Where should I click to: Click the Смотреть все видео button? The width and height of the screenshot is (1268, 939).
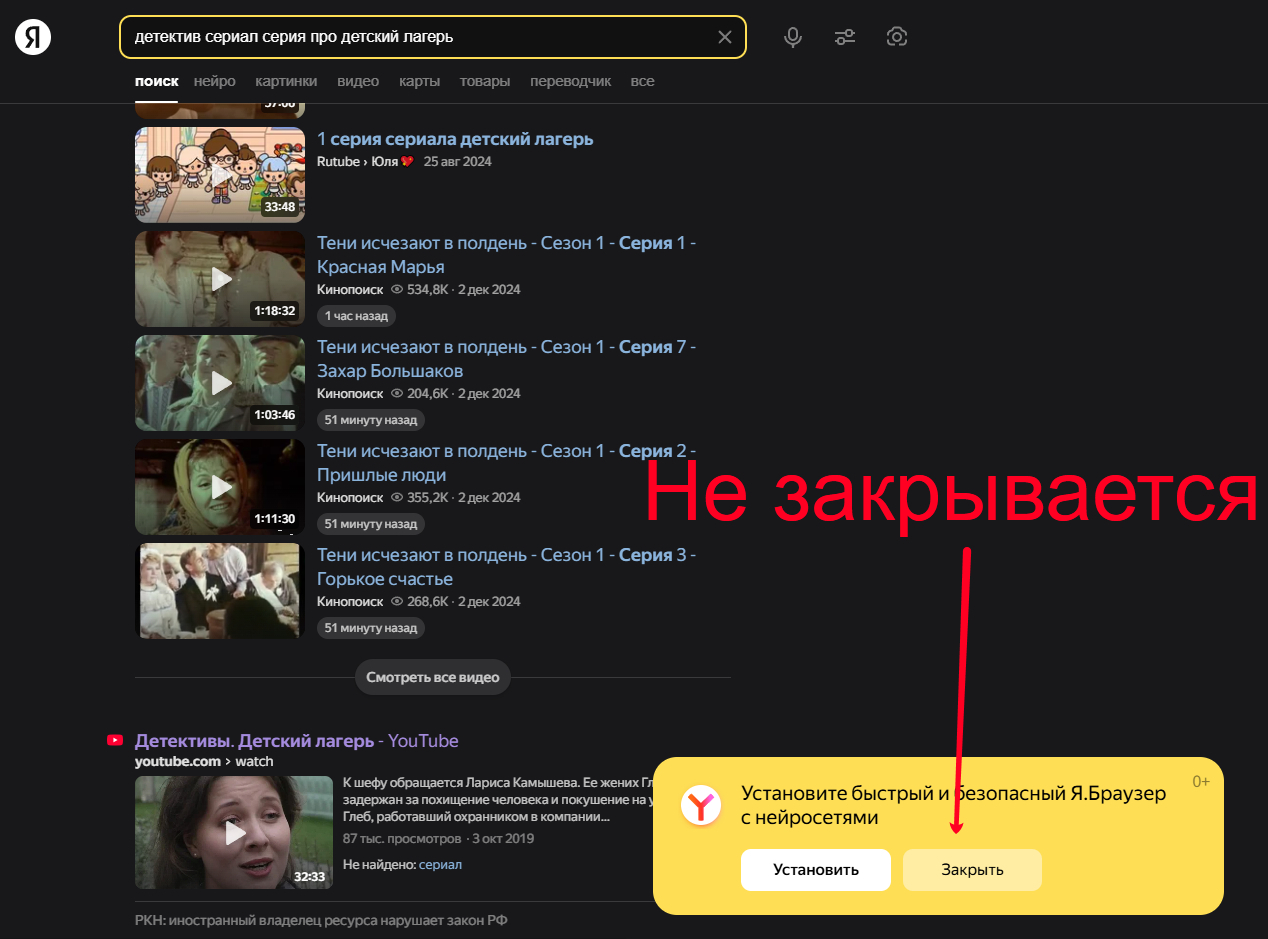pyautogui.click(x=433, y=677)
